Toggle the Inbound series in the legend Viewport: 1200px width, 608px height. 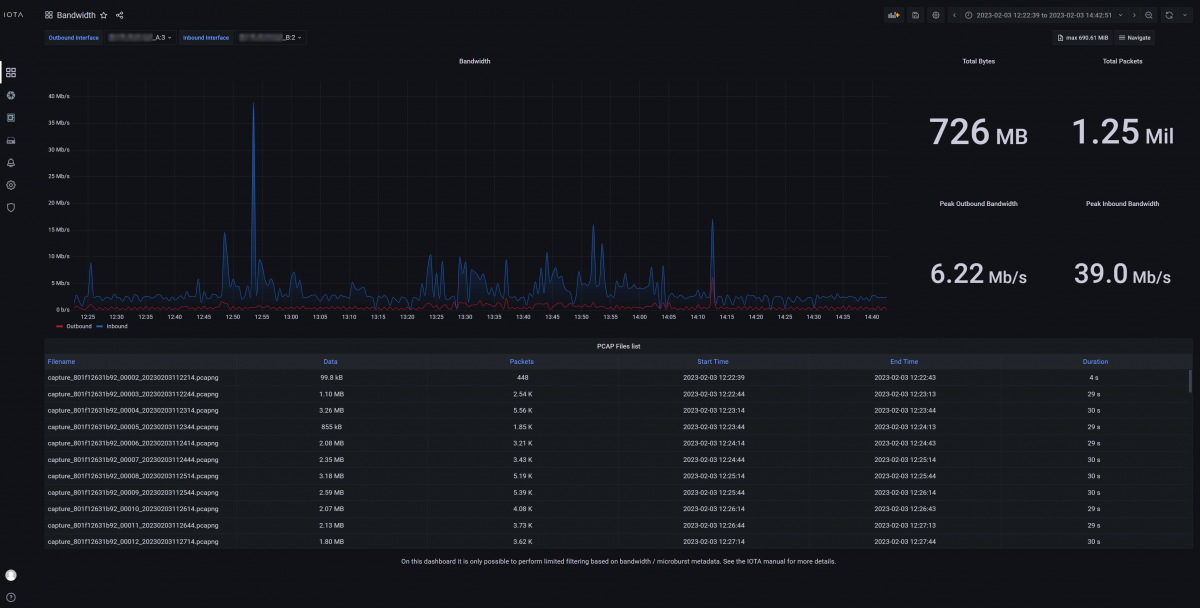pyautogui.click(x=112, y=326)
